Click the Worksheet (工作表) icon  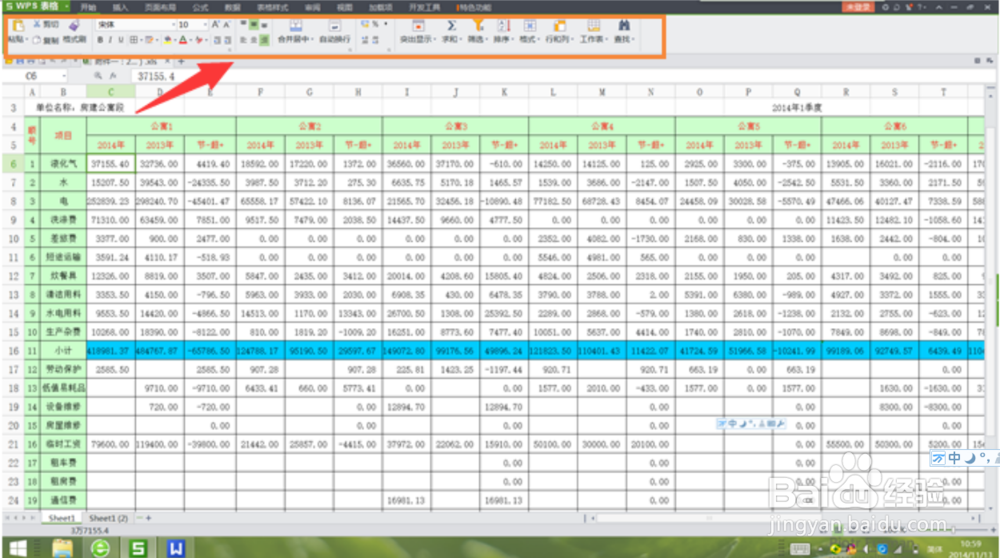(x=593, y=26)
